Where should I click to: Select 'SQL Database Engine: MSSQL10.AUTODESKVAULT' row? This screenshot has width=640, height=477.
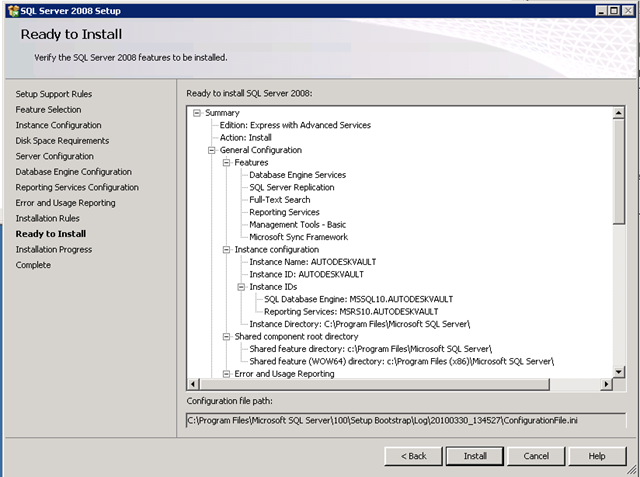tap(358, 299)
